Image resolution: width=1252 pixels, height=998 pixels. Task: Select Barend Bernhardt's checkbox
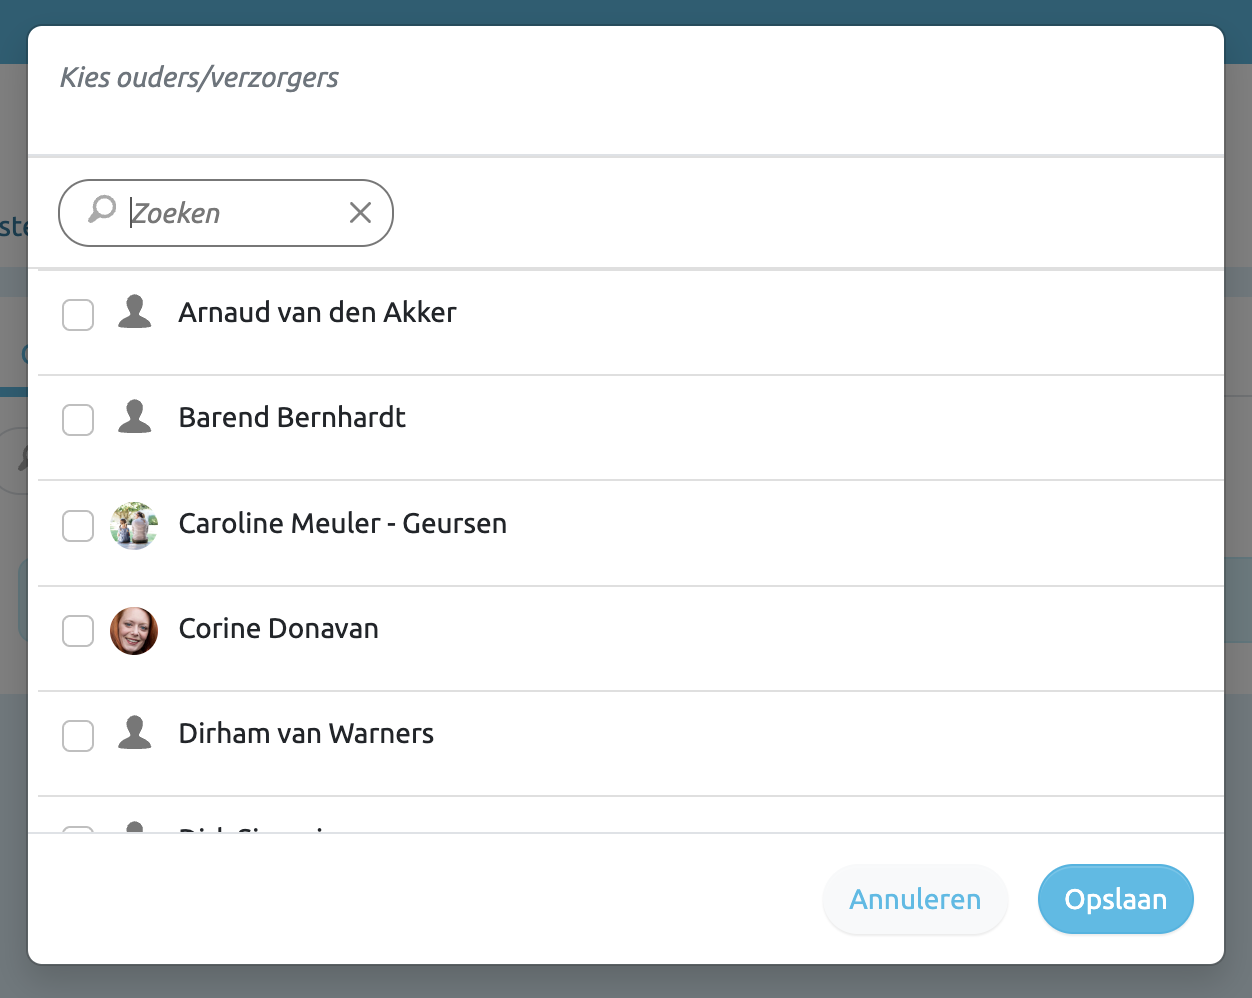[78, 420]
